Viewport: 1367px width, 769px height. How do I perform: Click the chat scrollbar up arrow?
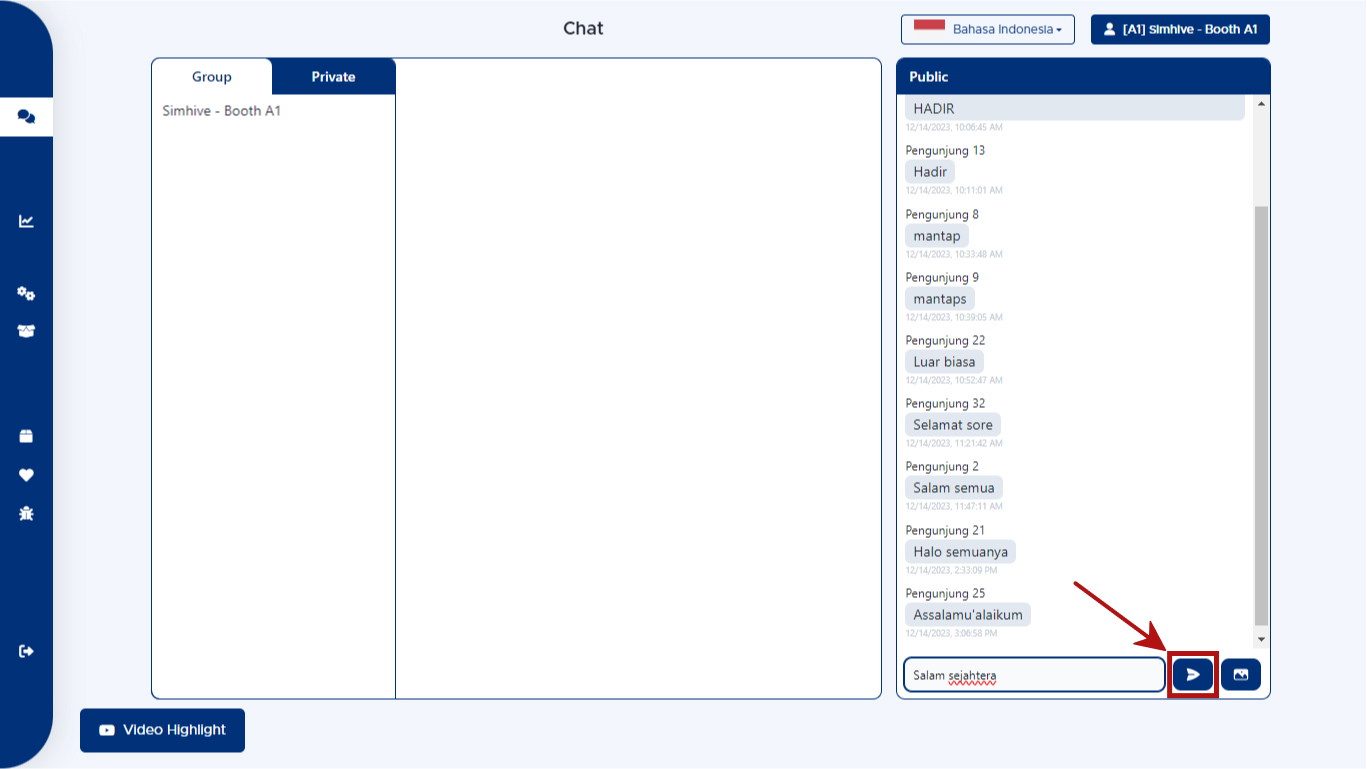(1260, 104)
